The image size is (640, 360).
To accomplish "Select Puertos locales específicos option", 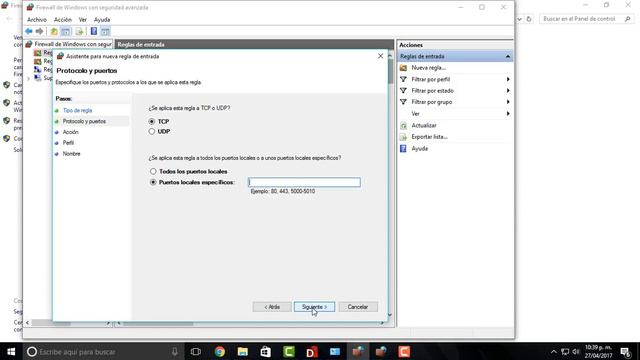I will pyautogui.click(x=153, y=182).
